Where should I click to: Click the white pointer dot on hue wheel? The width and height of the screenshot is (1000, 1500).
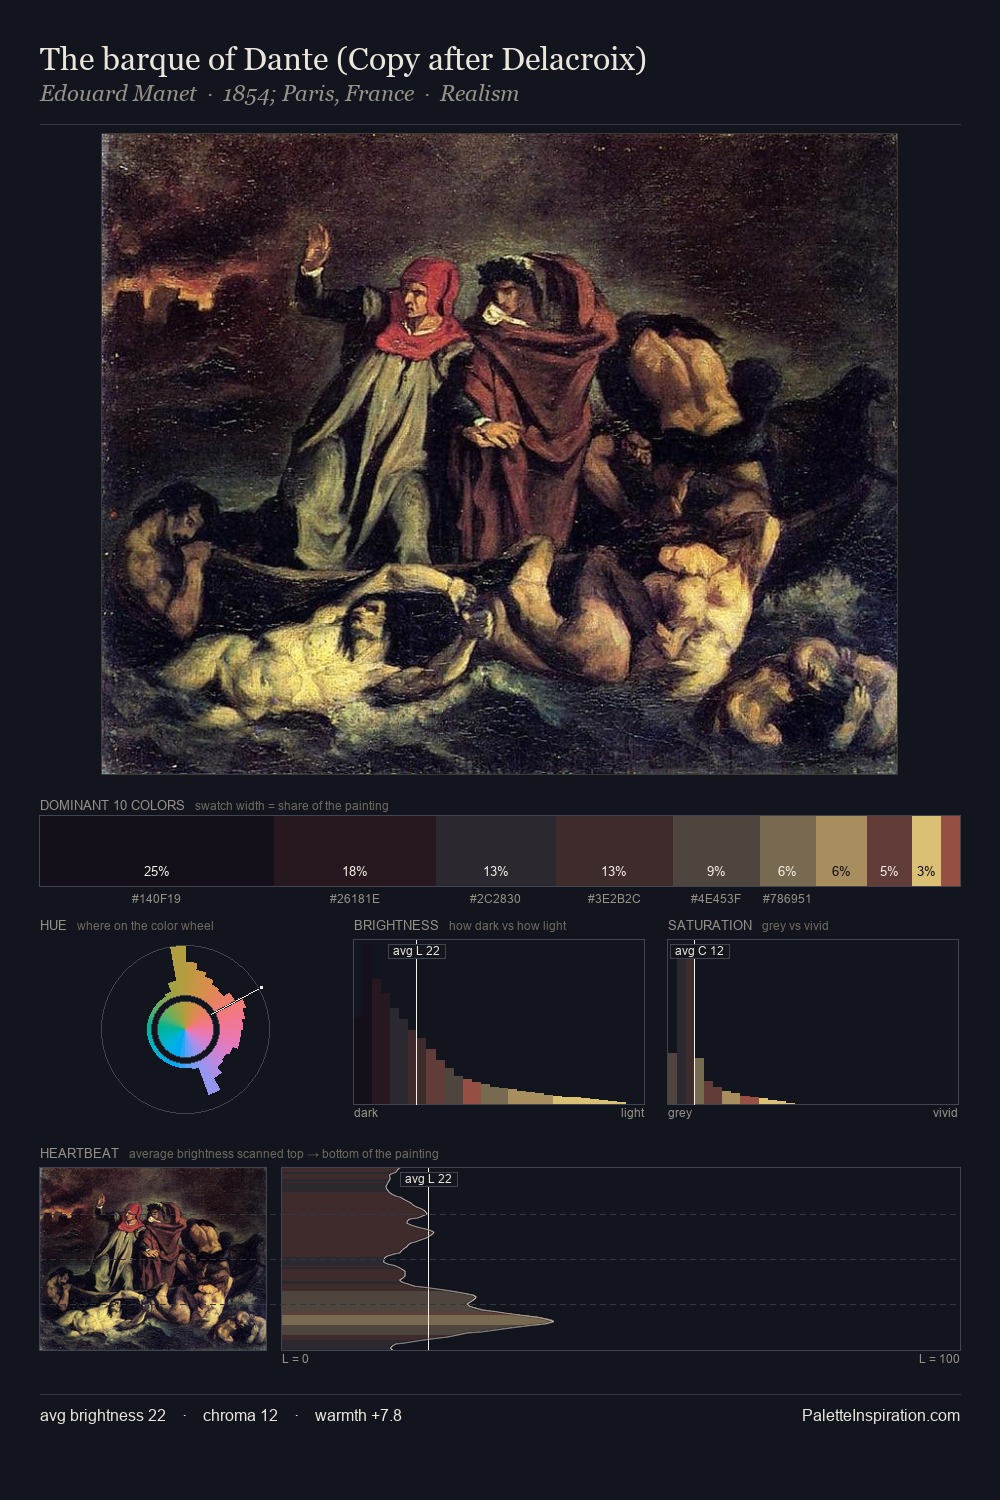(262, 988)
